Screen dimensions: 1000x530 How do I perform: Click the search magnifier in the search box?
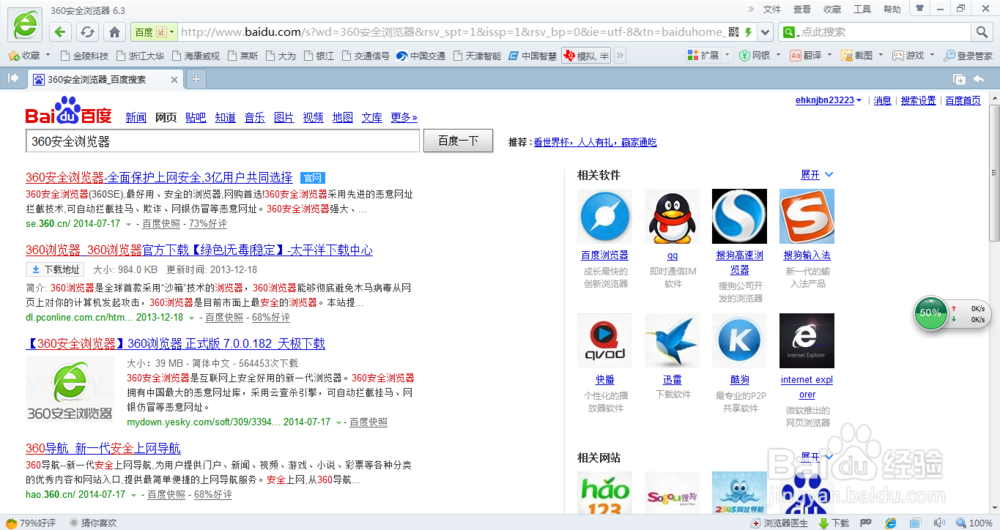[x=982, y=32]
